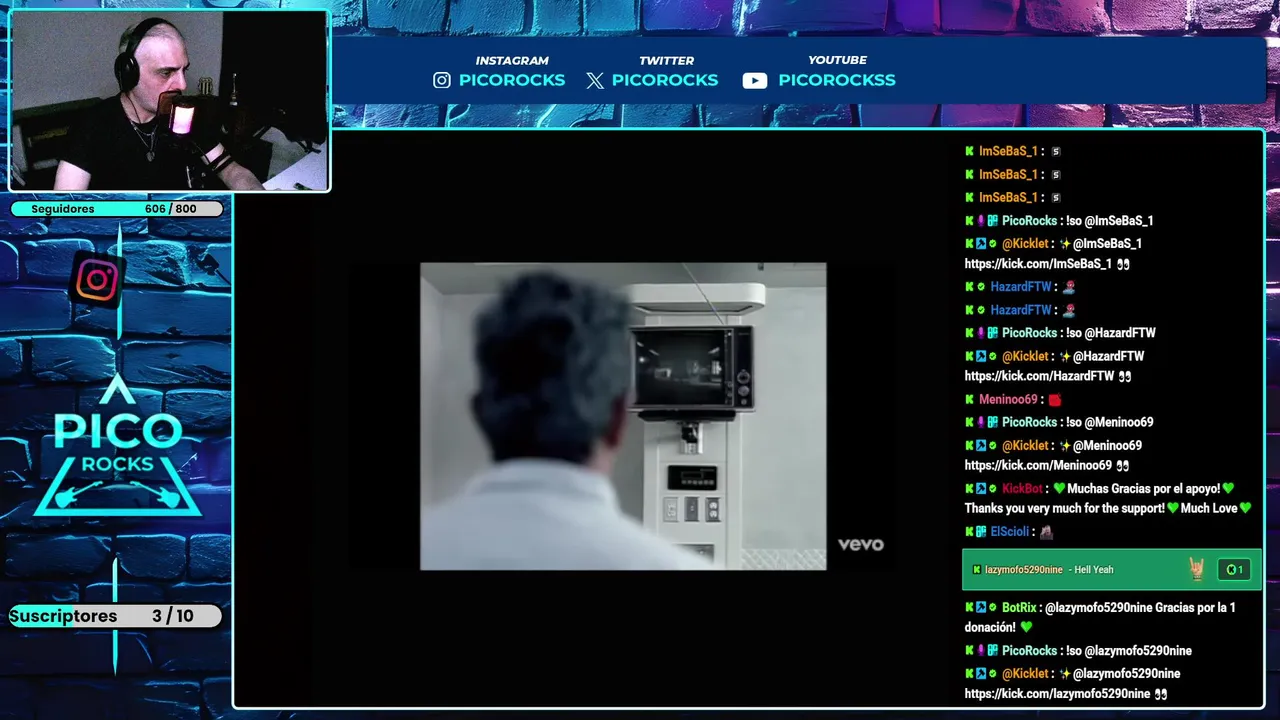Click the green heart ending BotRix's message
The width and height of the screenshot is (1280, 720).
pyautogui.click(x=1026, y=628)
